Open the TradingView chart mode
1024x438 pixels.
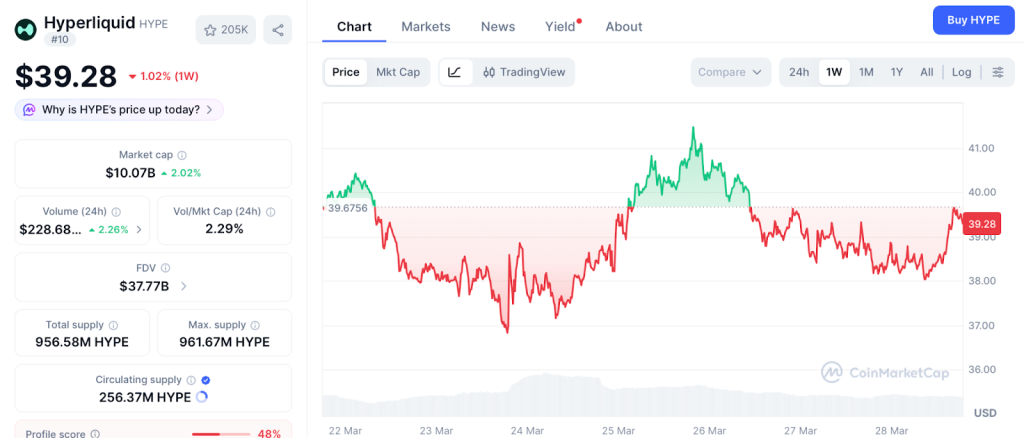coord(524,72)
